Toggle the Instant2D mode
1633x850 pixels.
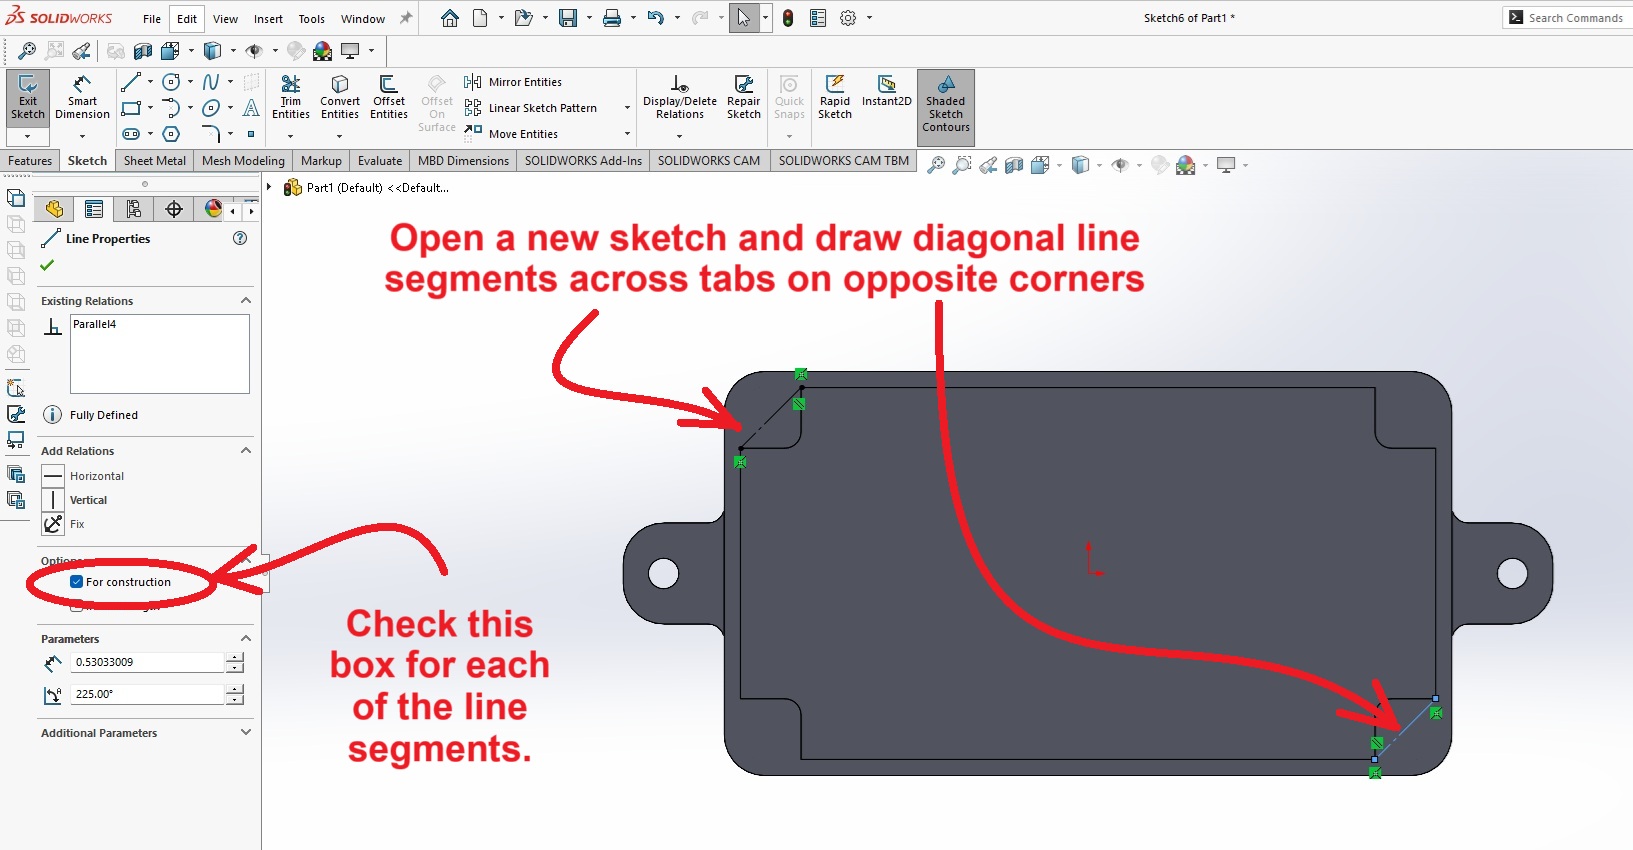tap(886, 90)
